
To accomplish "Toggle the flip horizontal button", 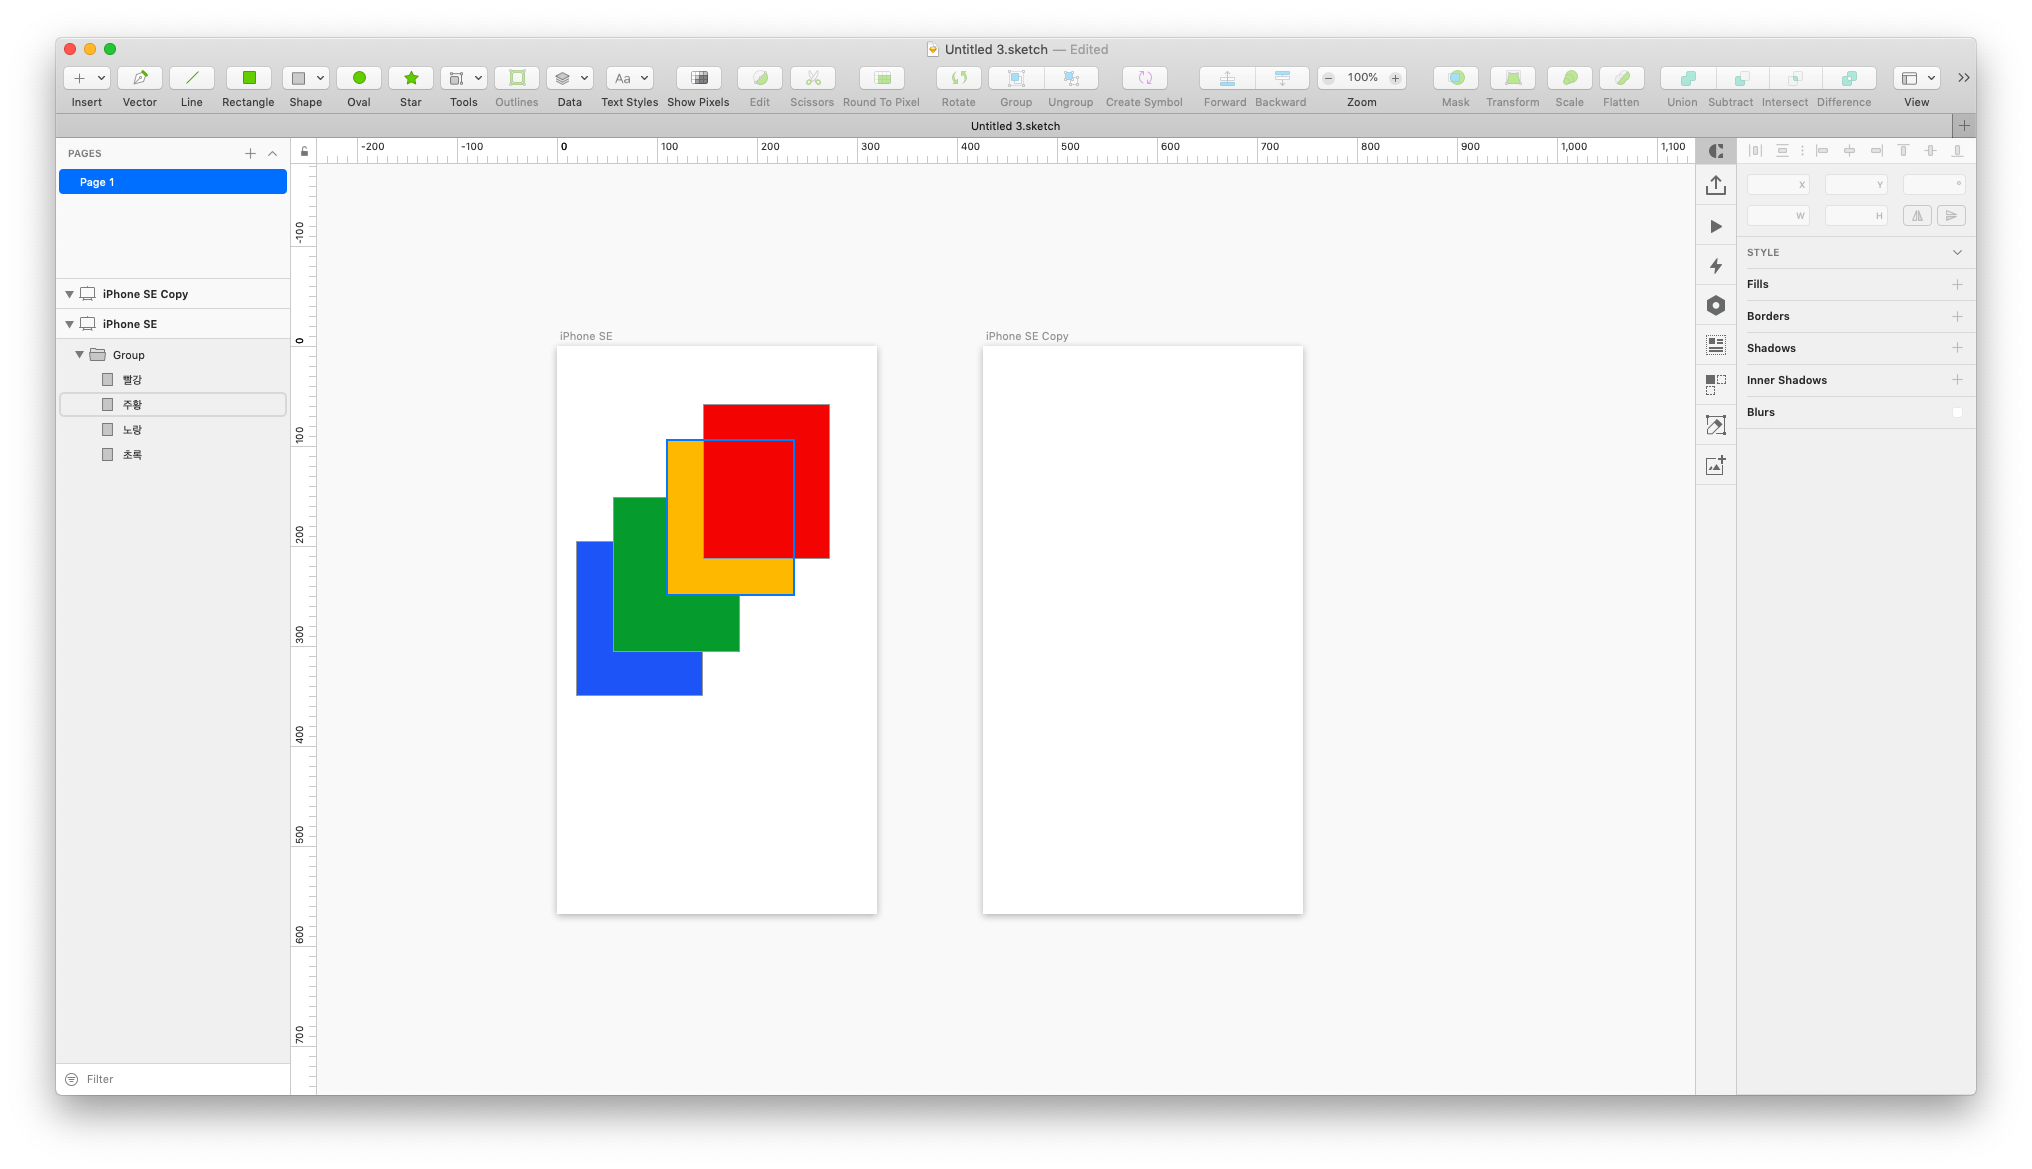I will [1917, 215].
